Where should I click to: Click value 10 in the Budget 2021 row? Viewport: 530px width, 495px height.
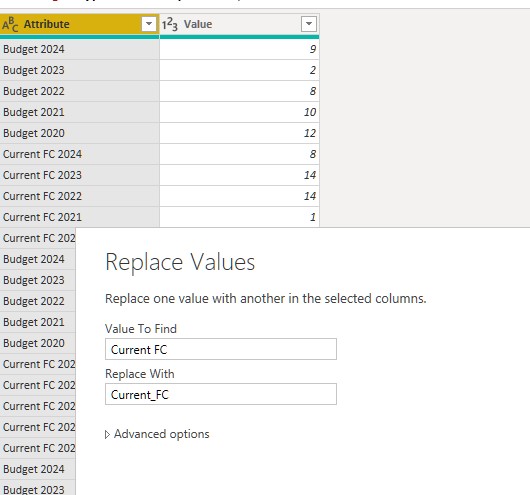point(239,112)
